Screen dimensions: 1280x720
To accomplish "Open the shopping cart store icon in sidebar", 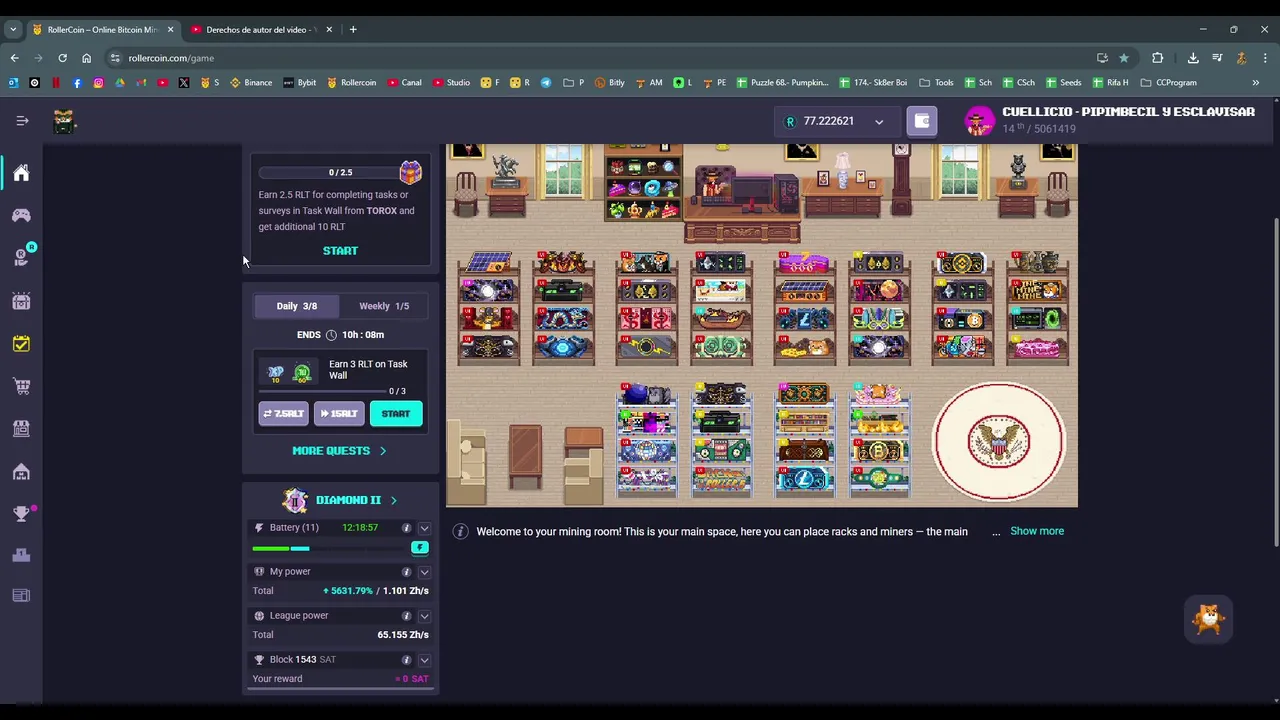I will click(x=21, y=386).
